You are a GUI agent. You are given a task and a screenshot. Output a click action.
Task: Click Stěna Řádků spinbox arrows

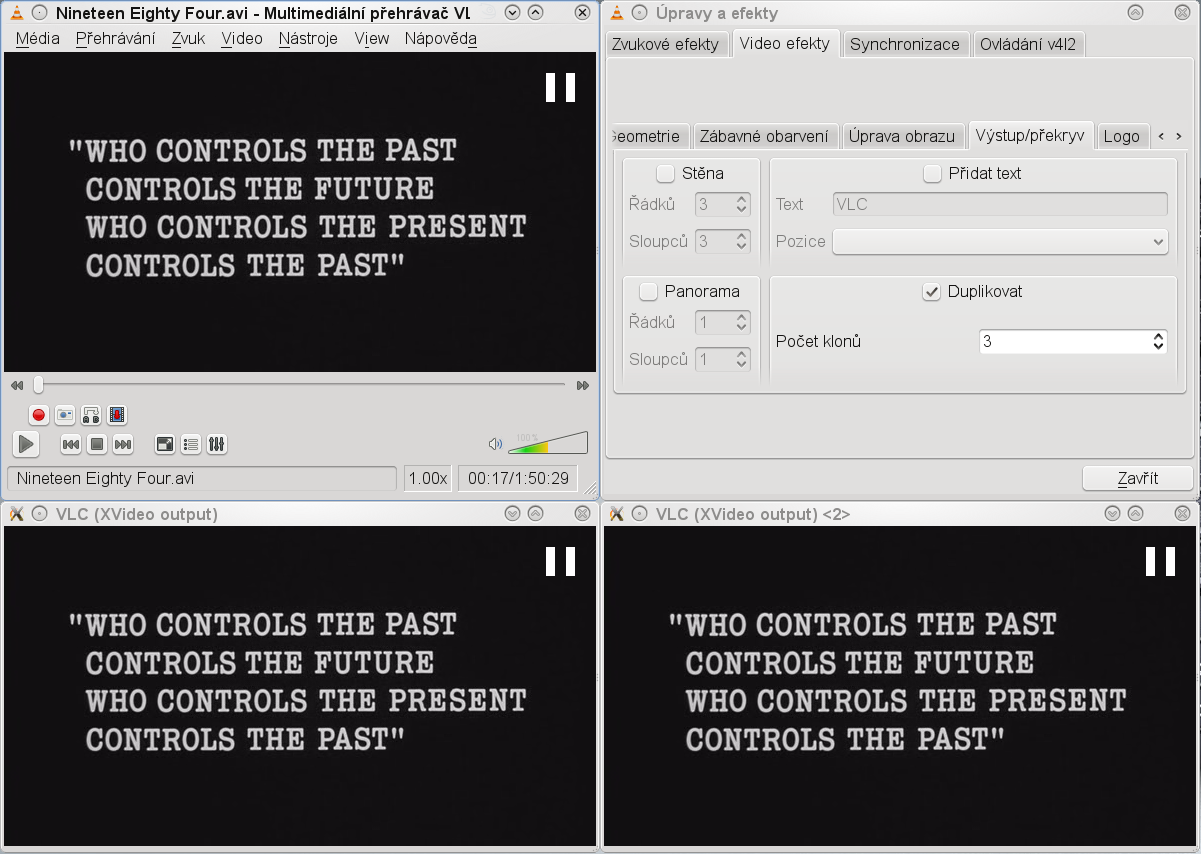[x=741, y=204]
